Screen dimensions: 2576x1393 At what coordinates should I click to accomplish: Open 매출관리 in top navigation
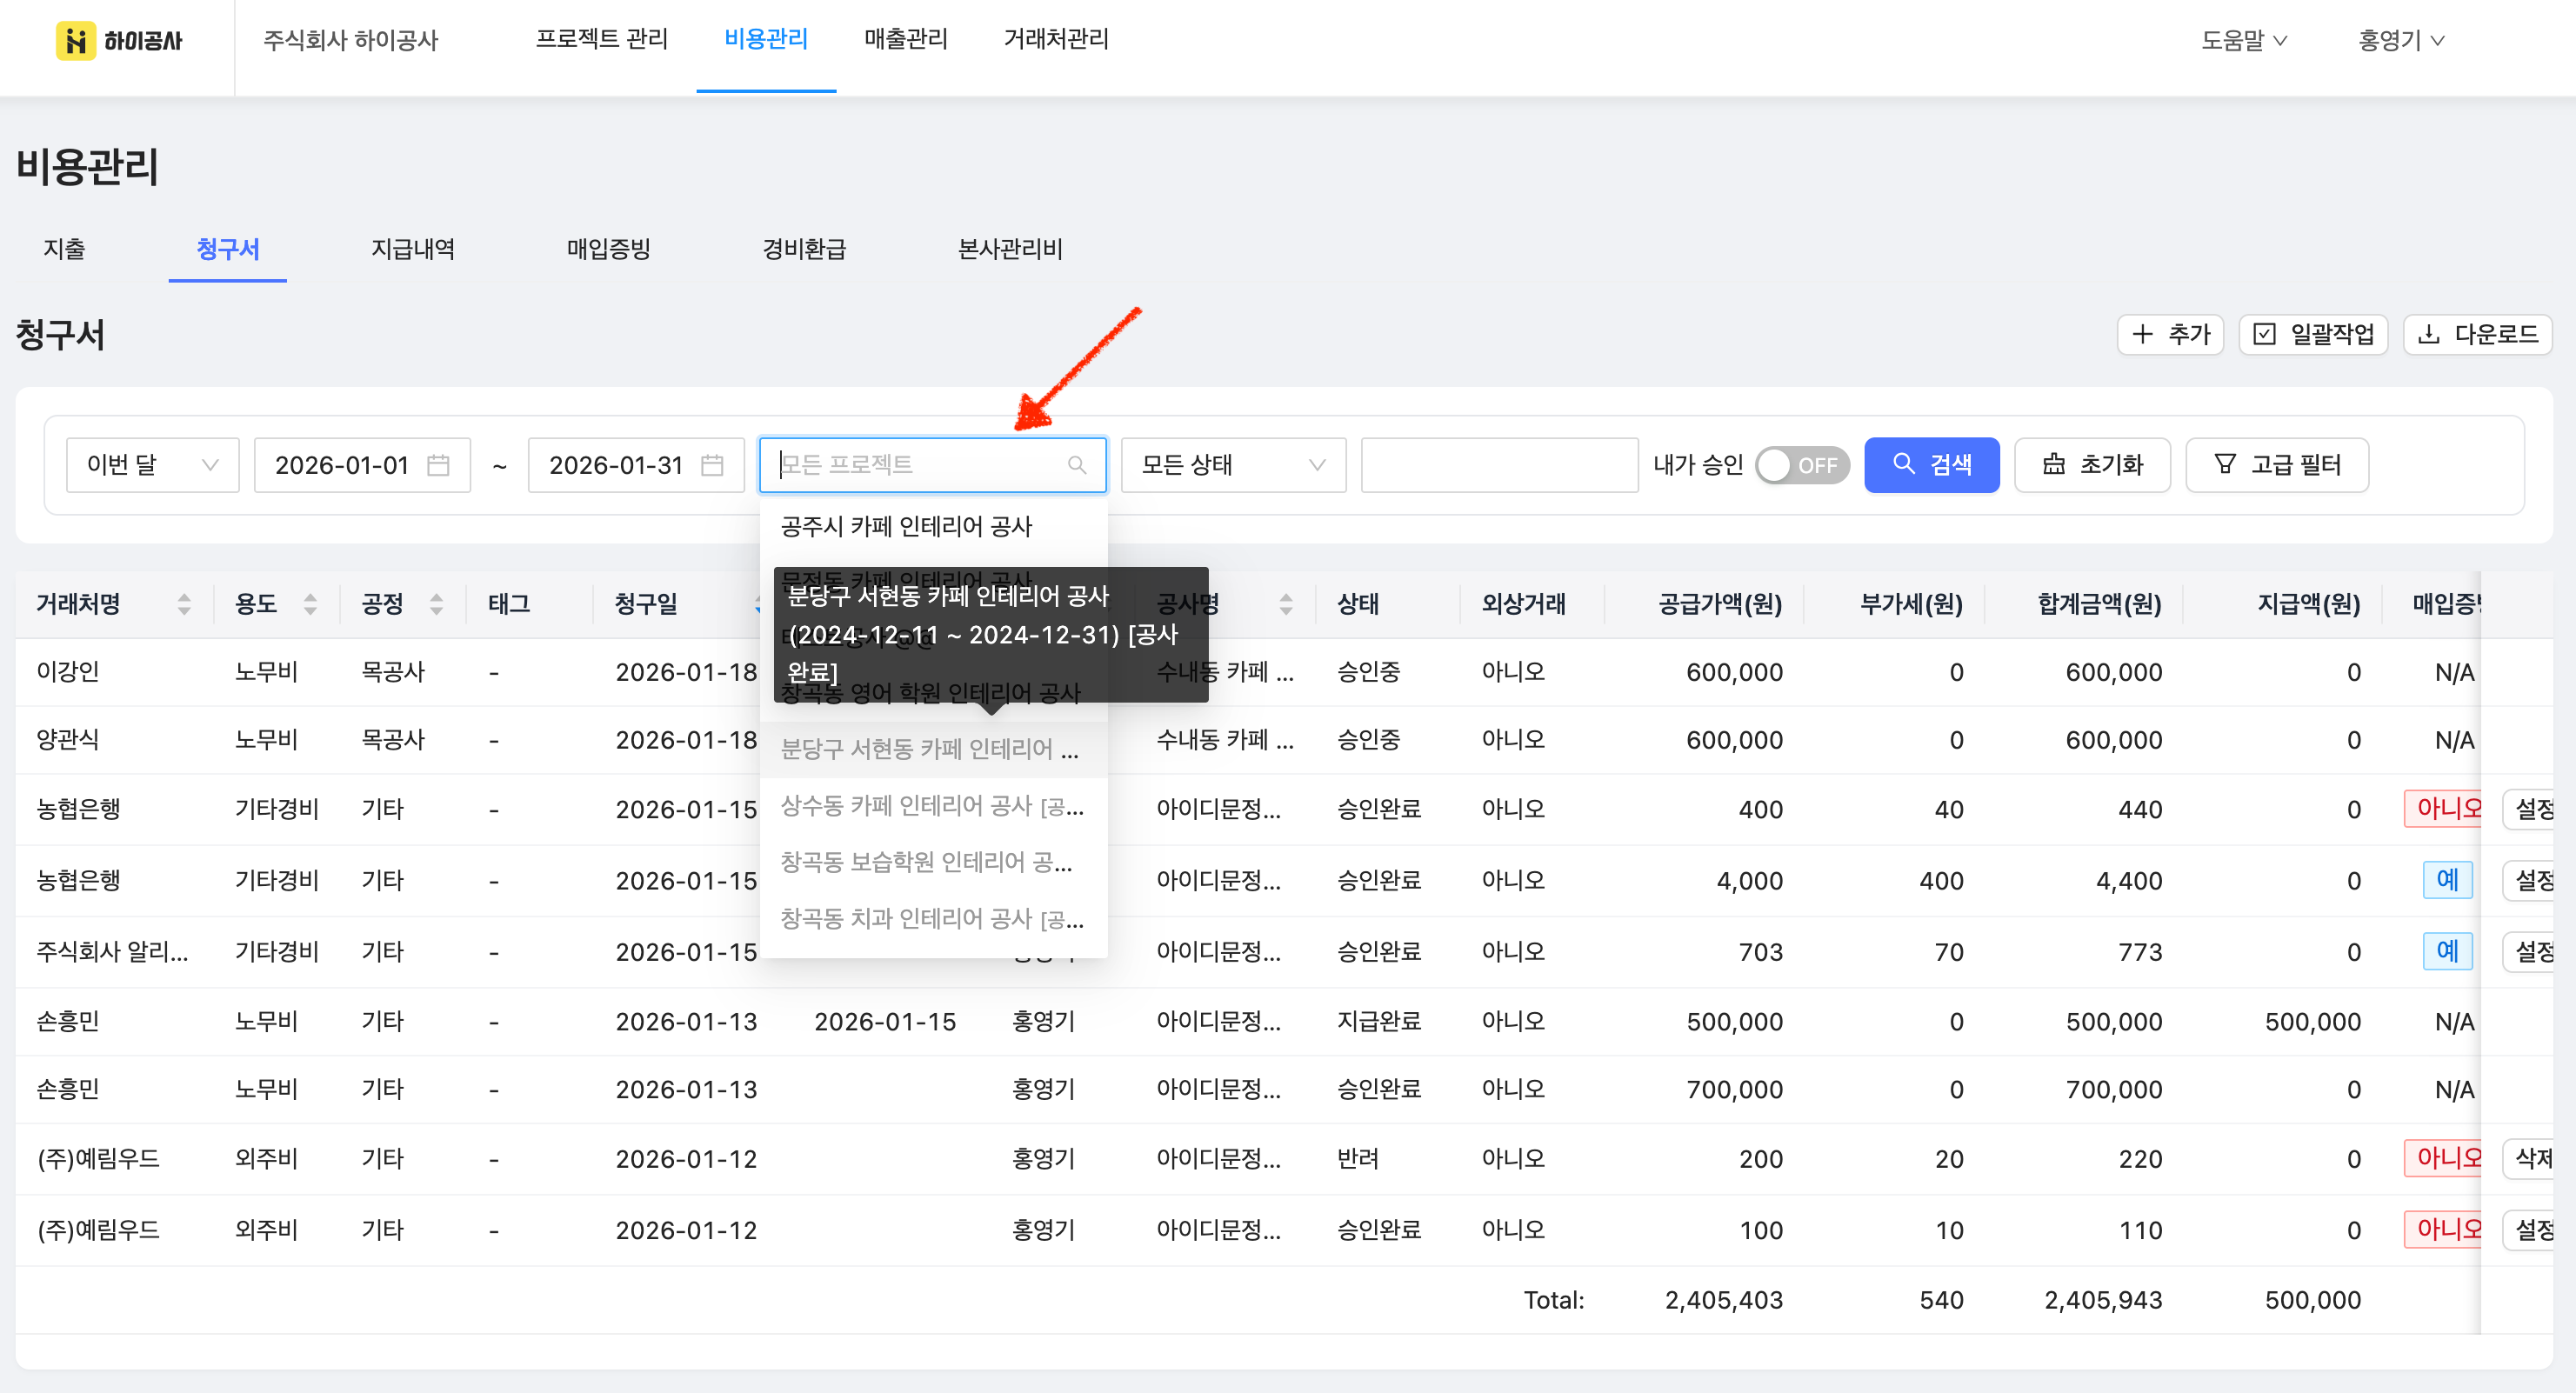click(x=905, y=40)
